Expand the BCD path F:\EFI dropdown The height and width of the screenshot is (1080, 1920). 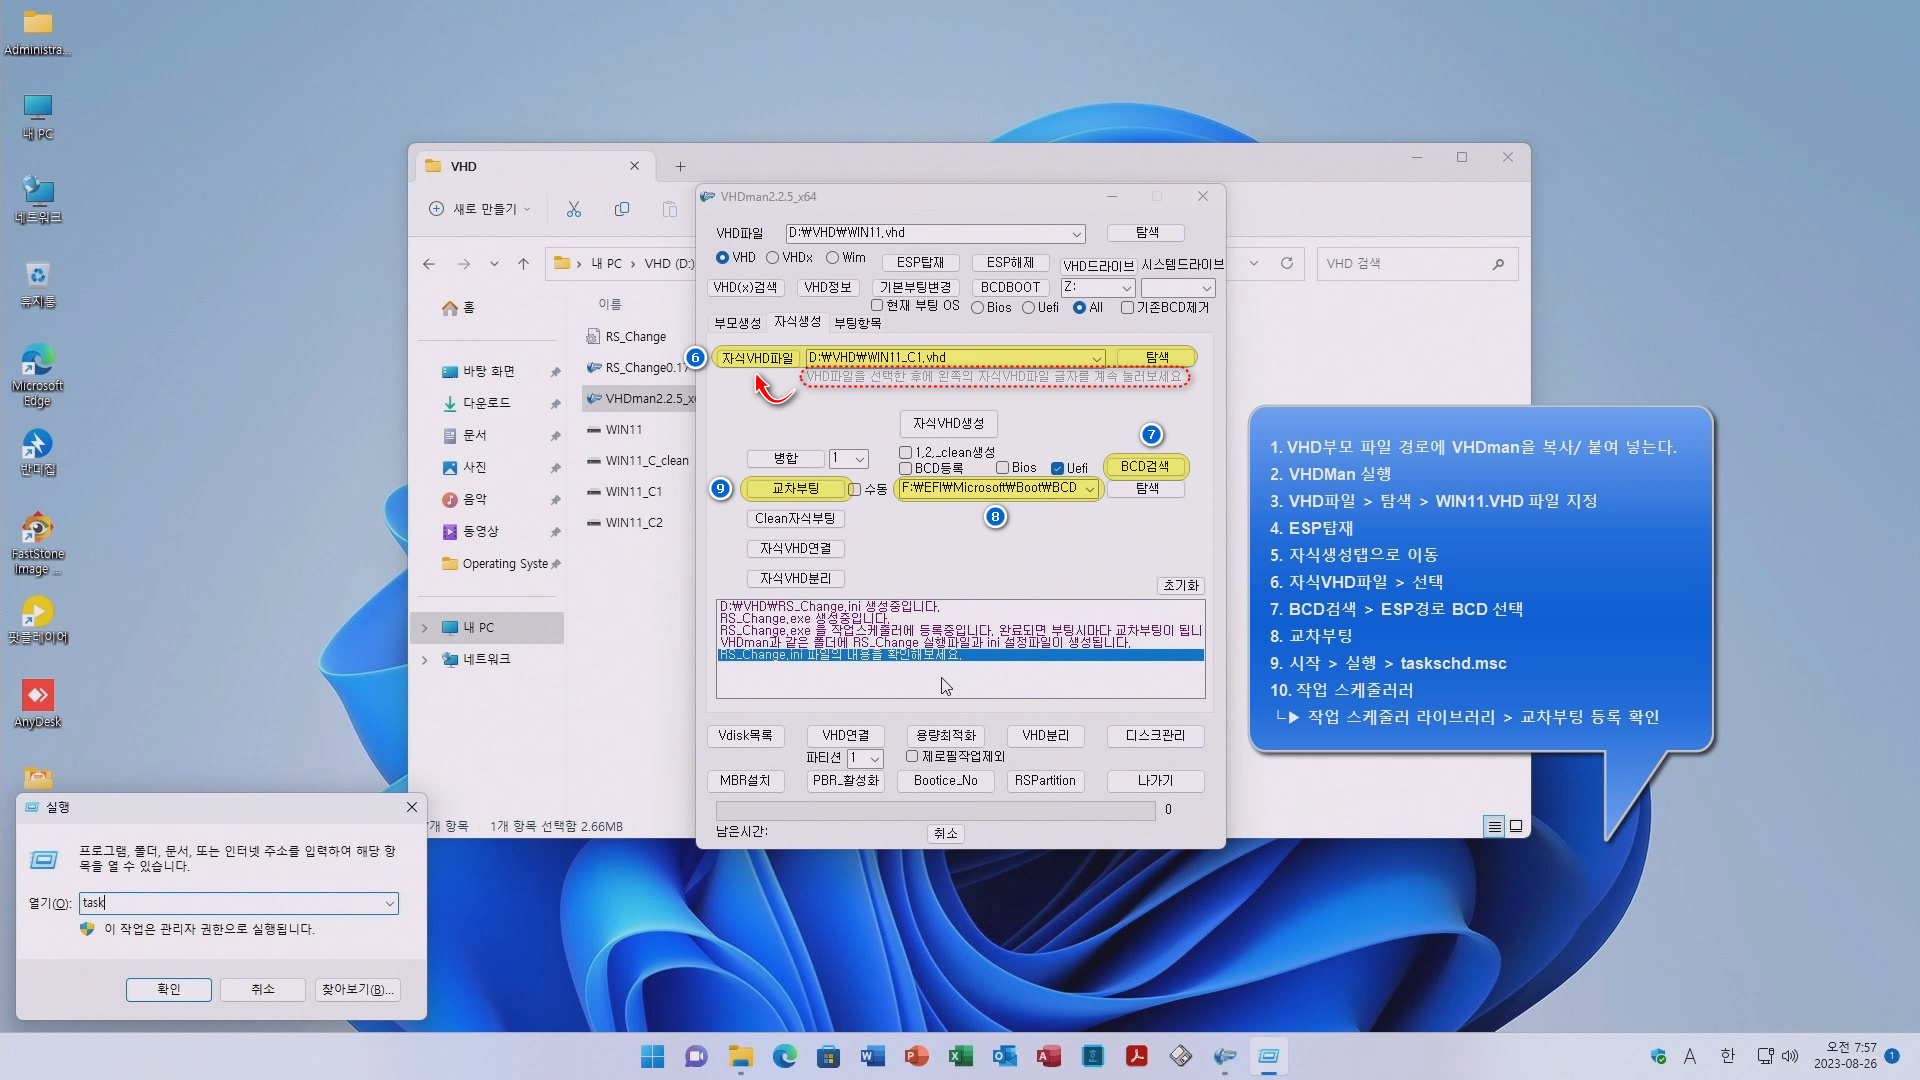click(1089, 489)
